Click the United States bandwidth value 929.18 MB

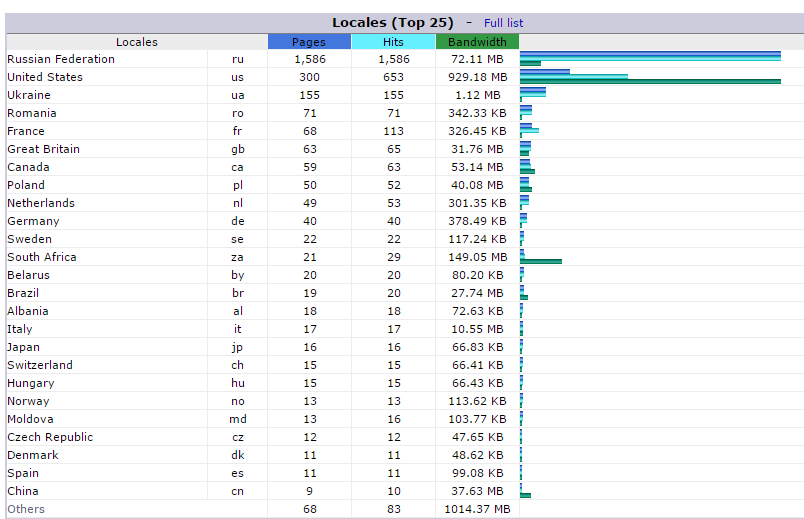(x=477, y=77)
